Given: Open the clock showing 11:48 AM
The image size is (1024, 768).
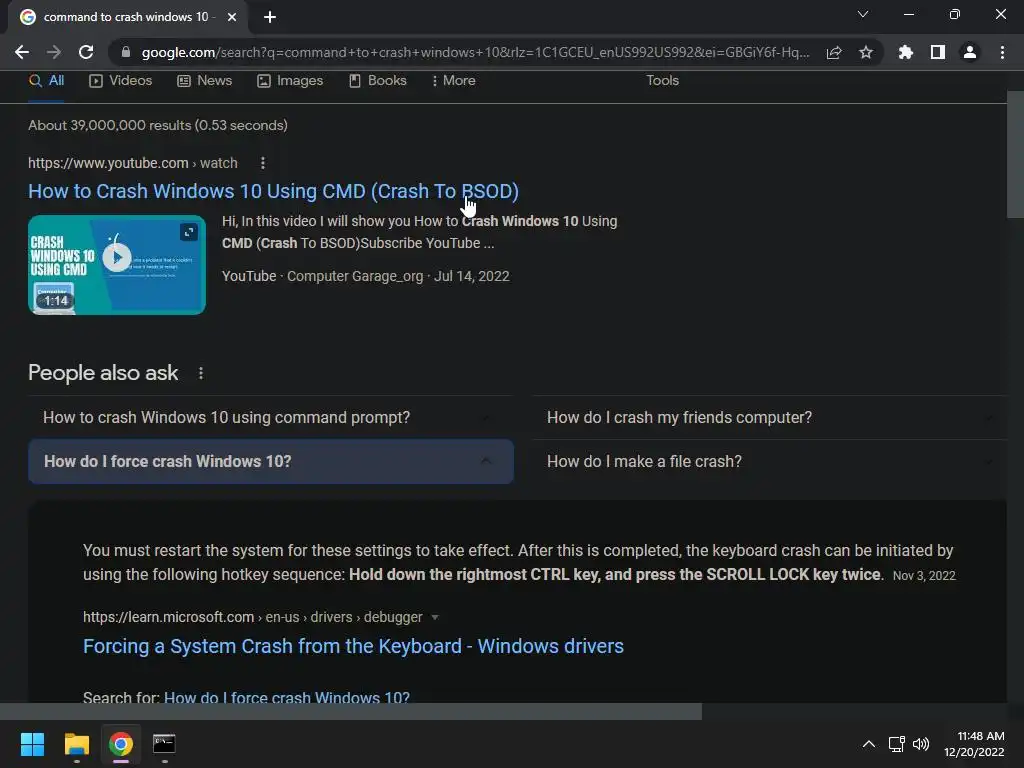Looking at the screenshot, I should click(x=974, y=744).
